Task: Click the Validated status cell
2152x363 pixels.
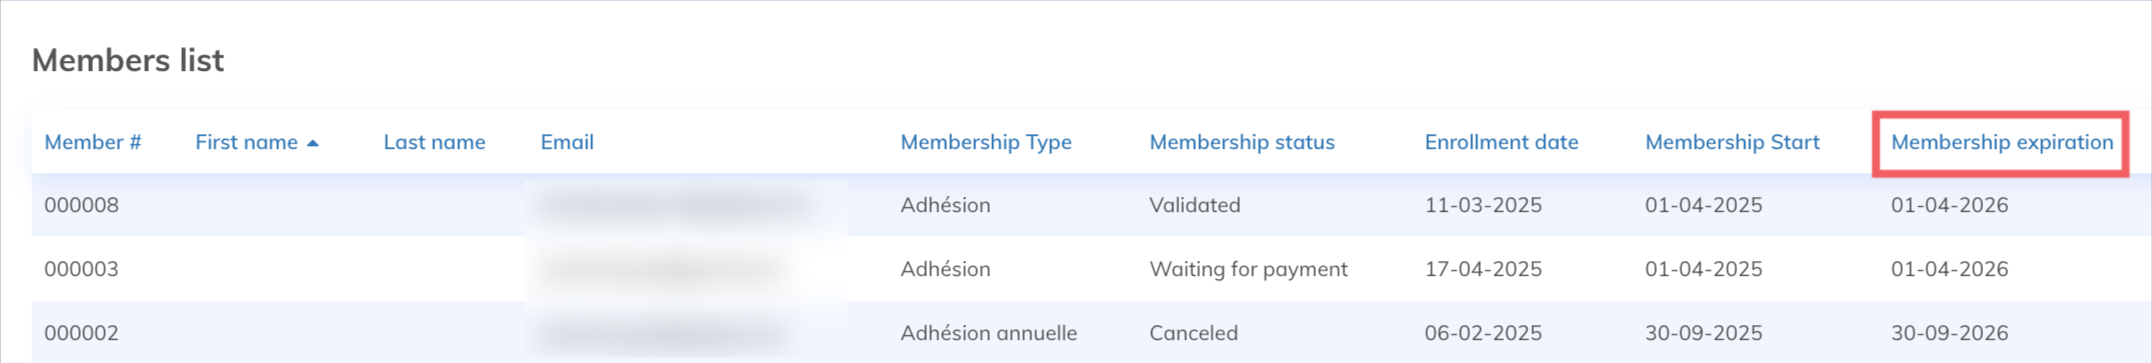Action: point(1195,205)
